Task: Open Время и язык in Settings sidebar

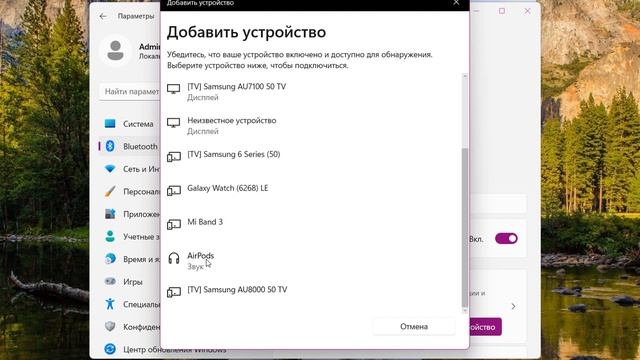Action: pyautogui.click(x=129, y=259)
